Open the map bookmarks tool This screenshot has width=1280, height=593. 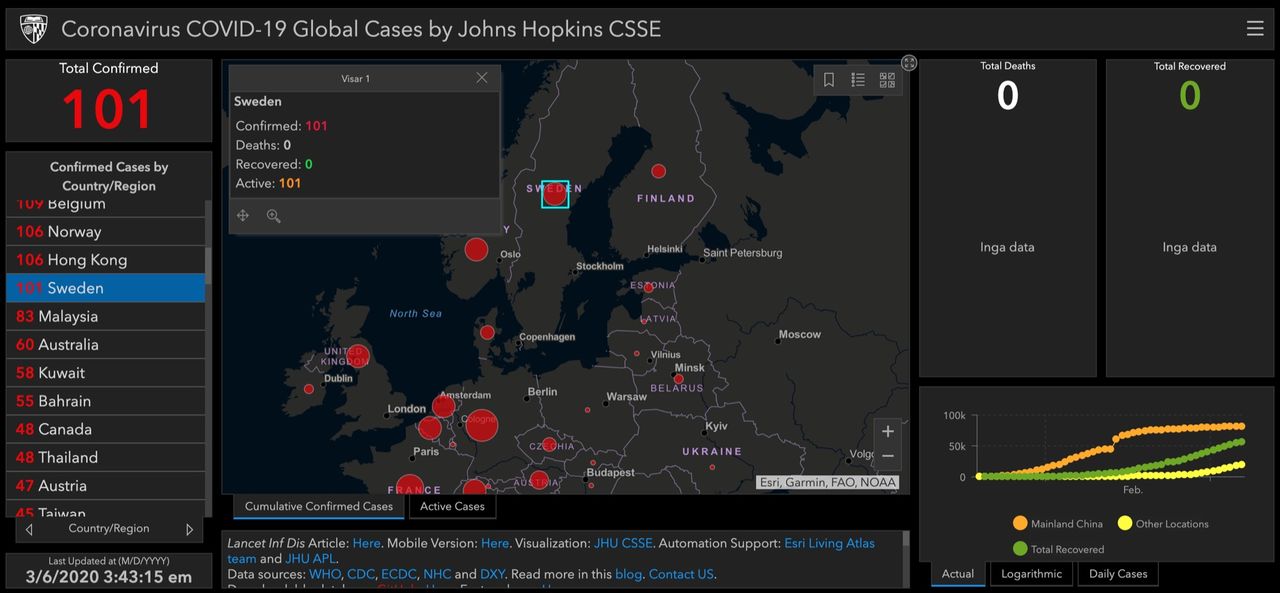click(x=829, y=80)
